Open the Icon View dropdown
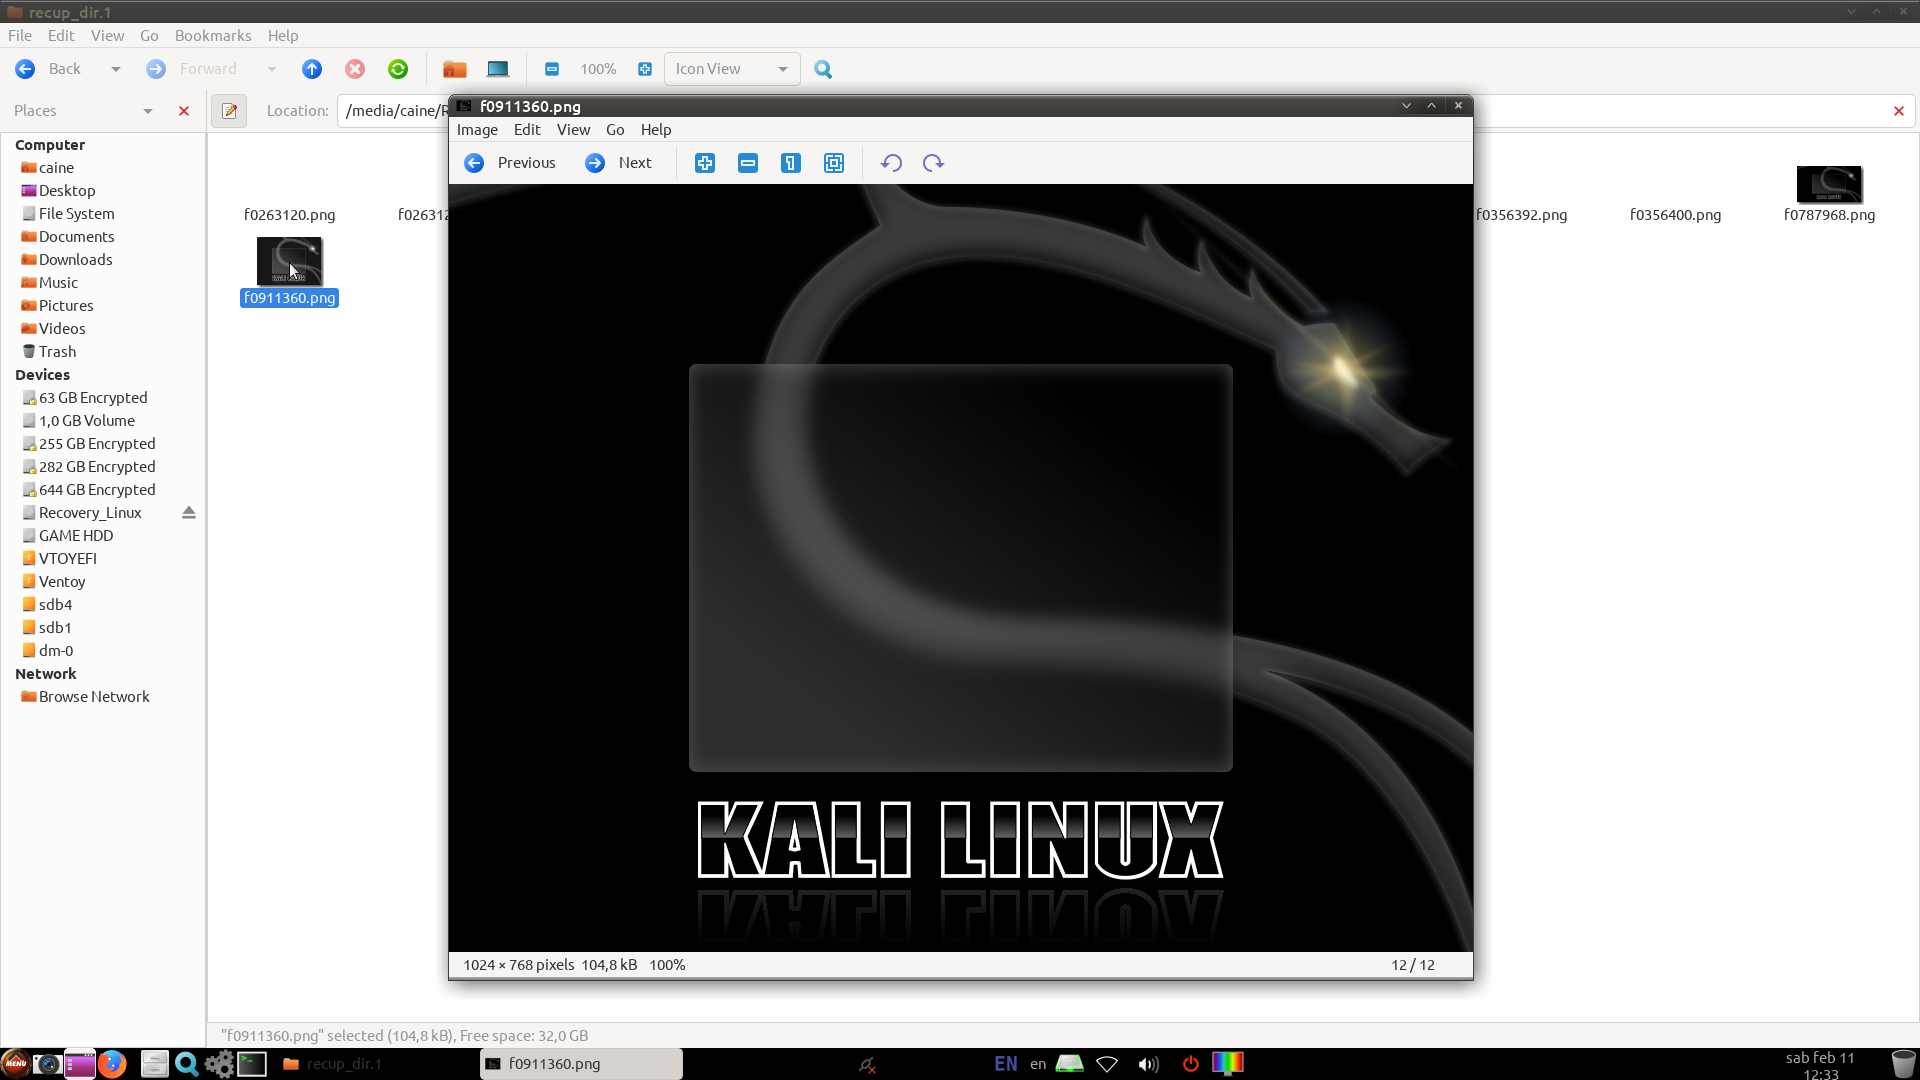1920x1080 pixels. (x=732, y=69)
